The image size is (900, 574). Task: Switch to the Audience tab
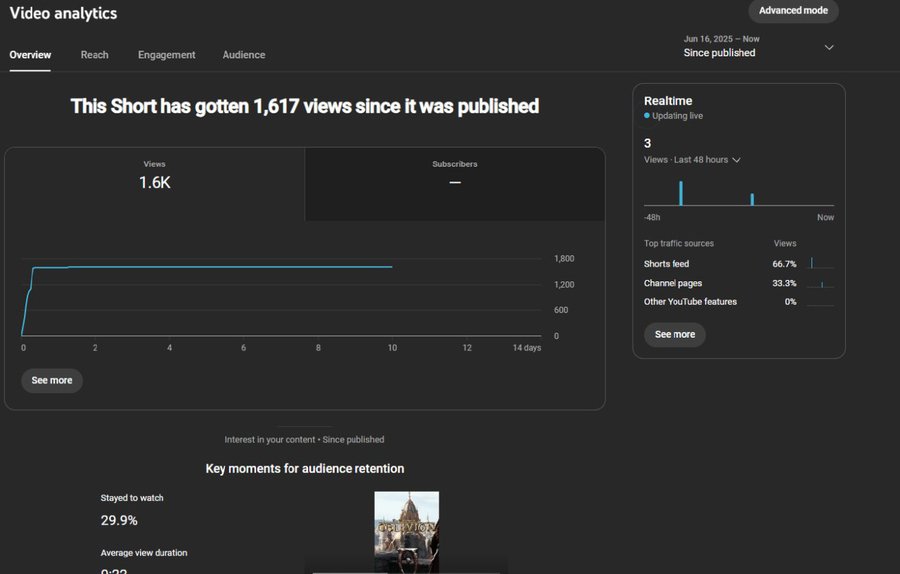[244, 55]
